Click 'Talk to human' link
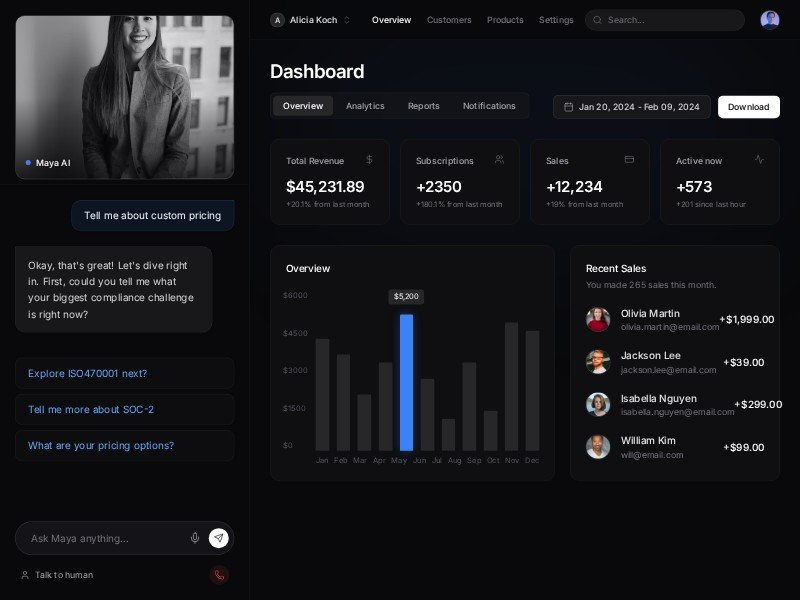This screenshot has width=800, height=600. click(x=63, y=575)
